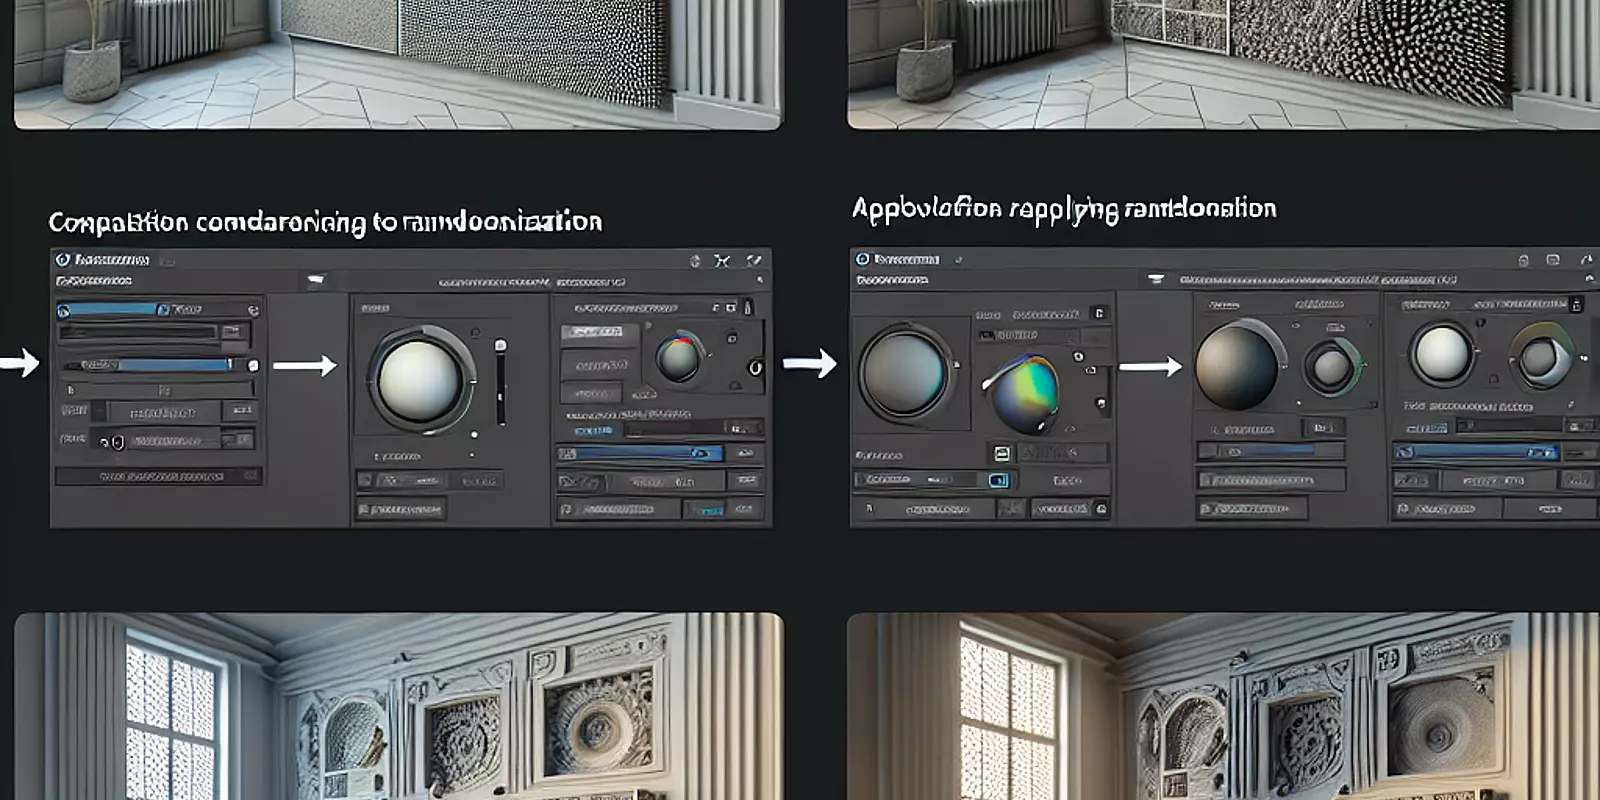Toggle the blue-outlined checkbox in right window
Image resolution: width=1600 pixels, height=800 pixels.
point(997,481)
